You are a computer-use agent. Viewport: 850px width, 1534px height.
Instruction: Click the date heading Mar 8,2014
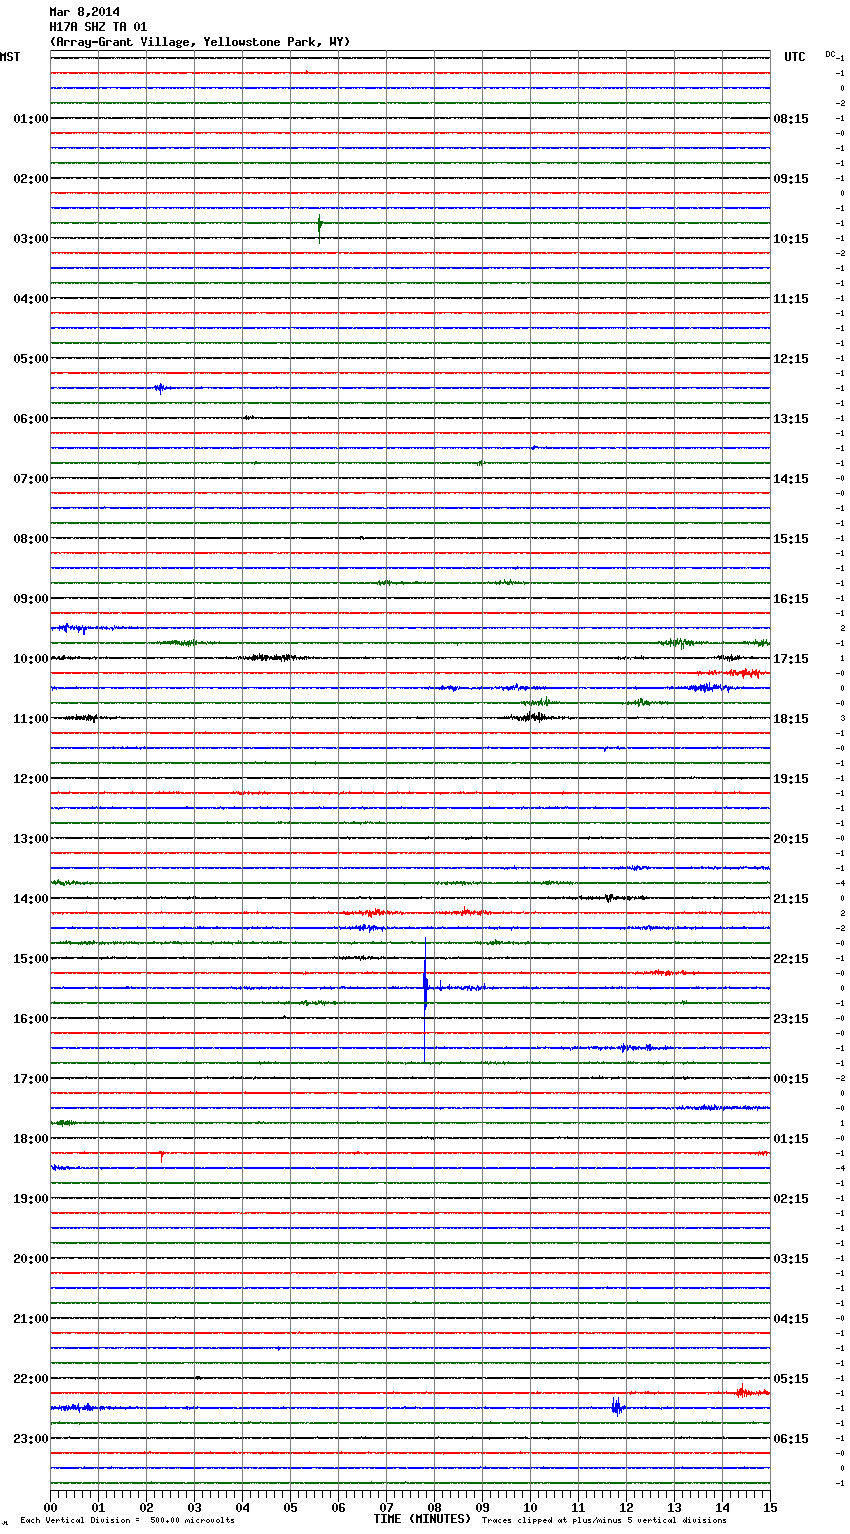pos(84,12)
